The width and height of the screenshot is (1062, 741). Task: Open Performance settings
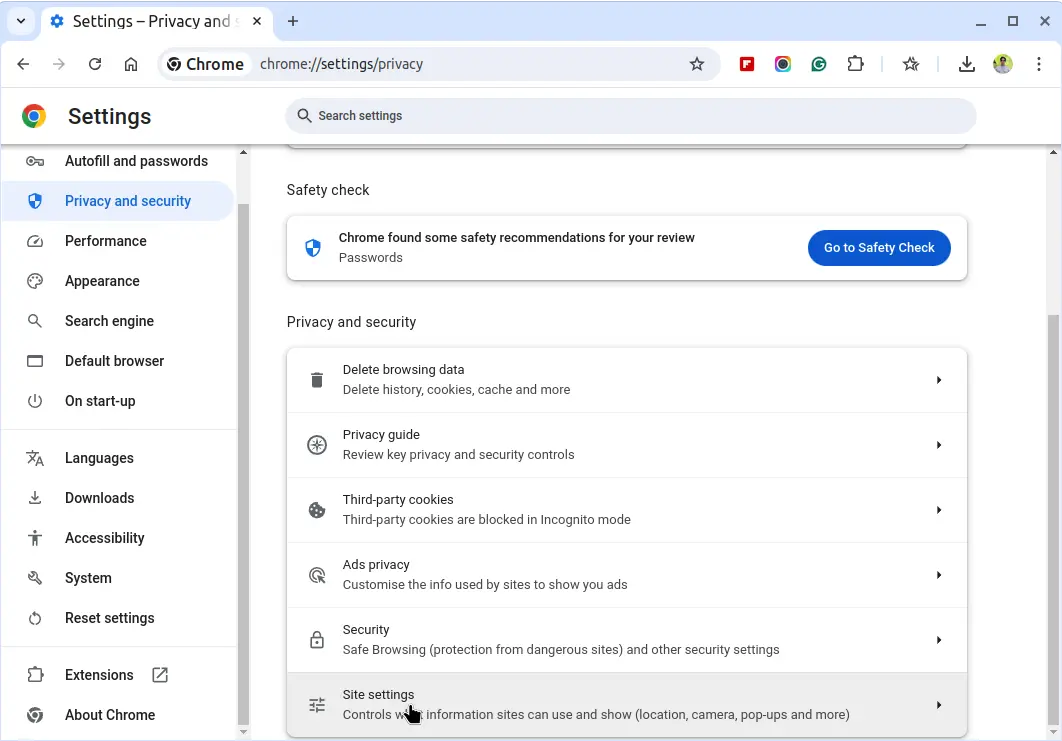coord(117,241)
